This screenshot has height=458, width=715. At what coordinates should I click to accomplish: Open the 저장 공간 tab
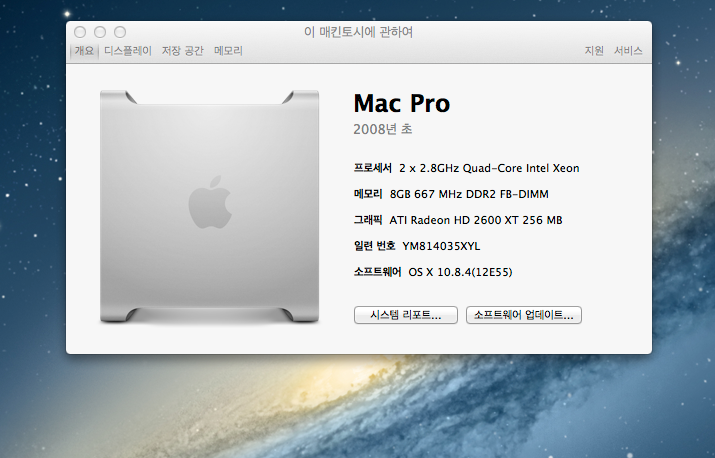[182, 51]
